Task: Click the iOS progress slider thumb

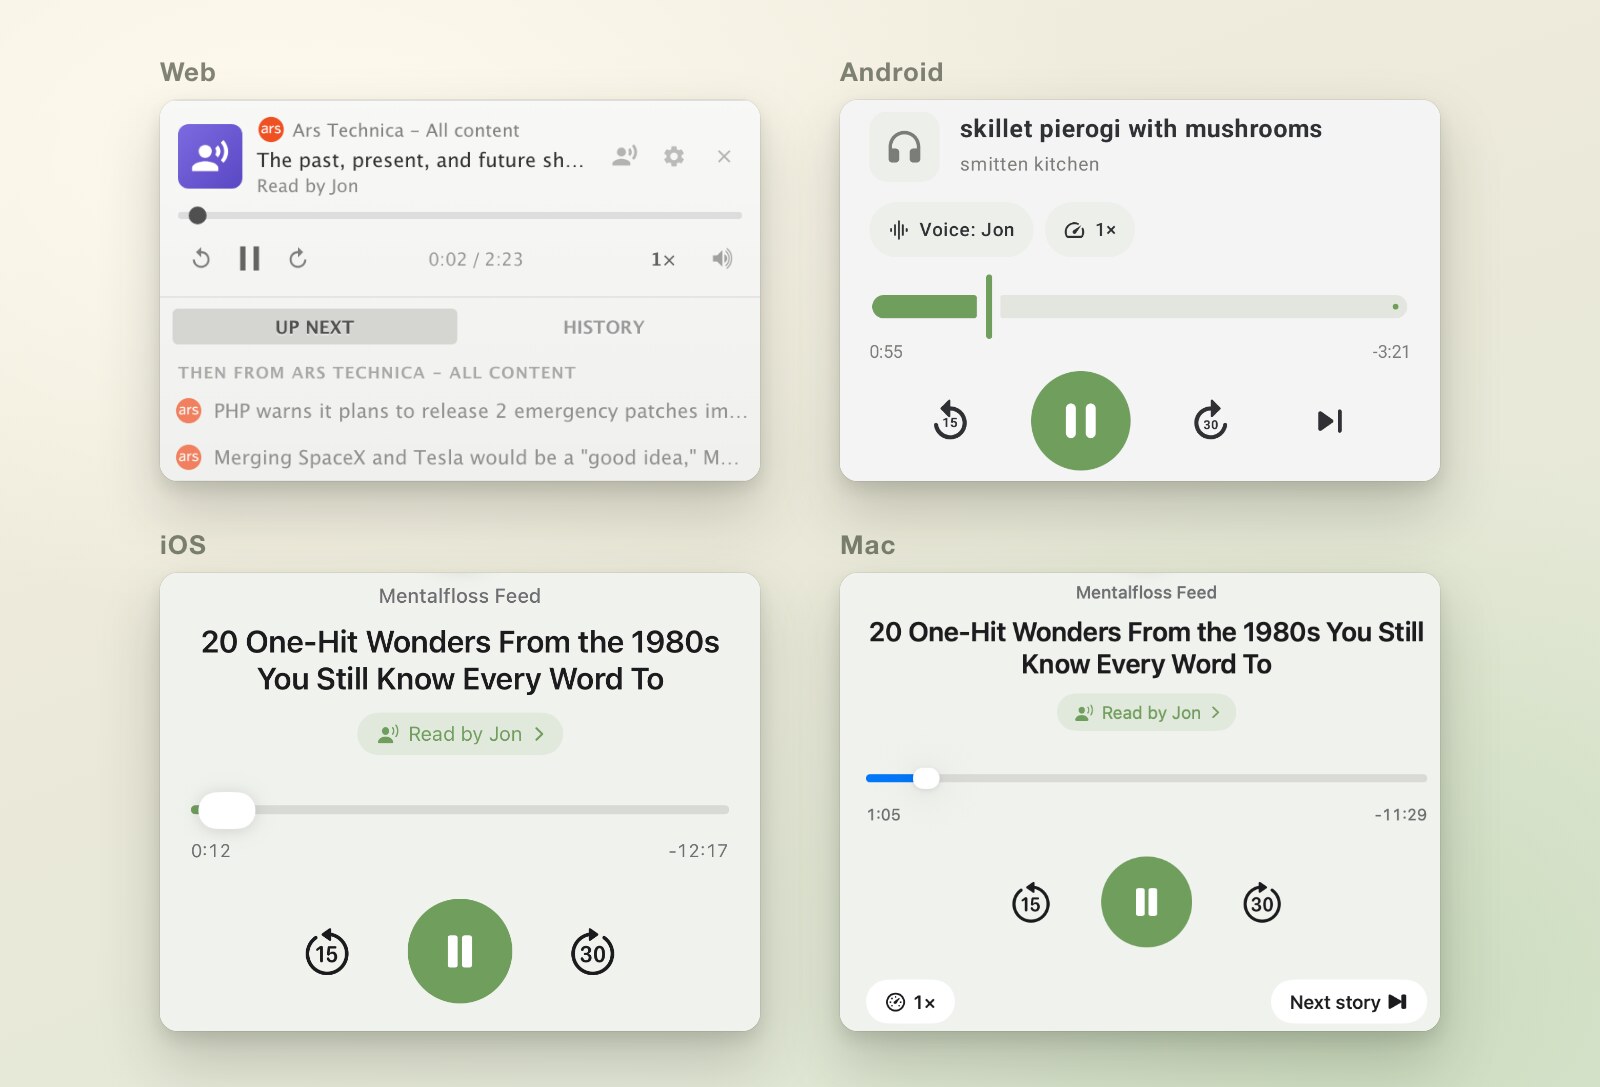Action: point(227,810)
